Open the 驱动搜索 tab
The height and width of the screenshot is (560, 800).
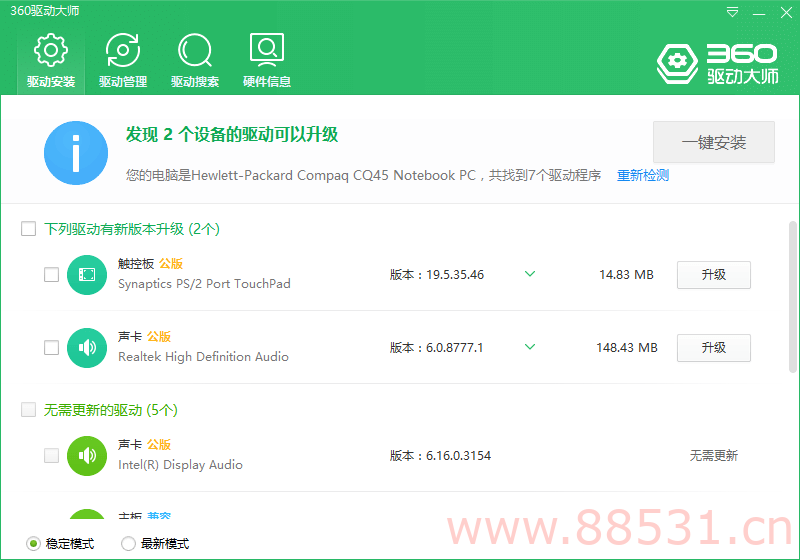coord(195,60)
